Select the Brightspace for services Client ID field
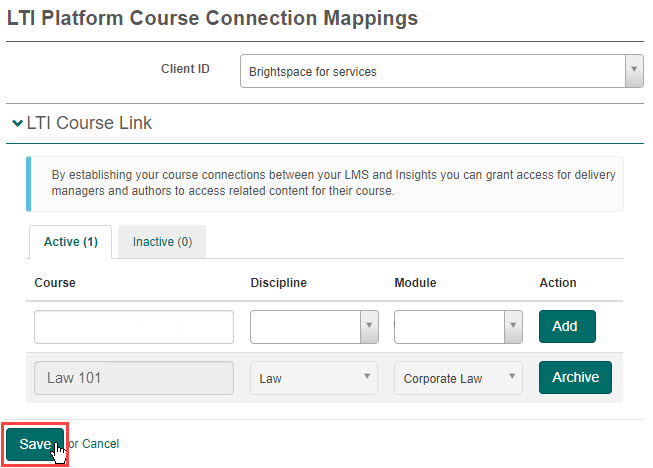653x468 pixels. tap(432, 71)
